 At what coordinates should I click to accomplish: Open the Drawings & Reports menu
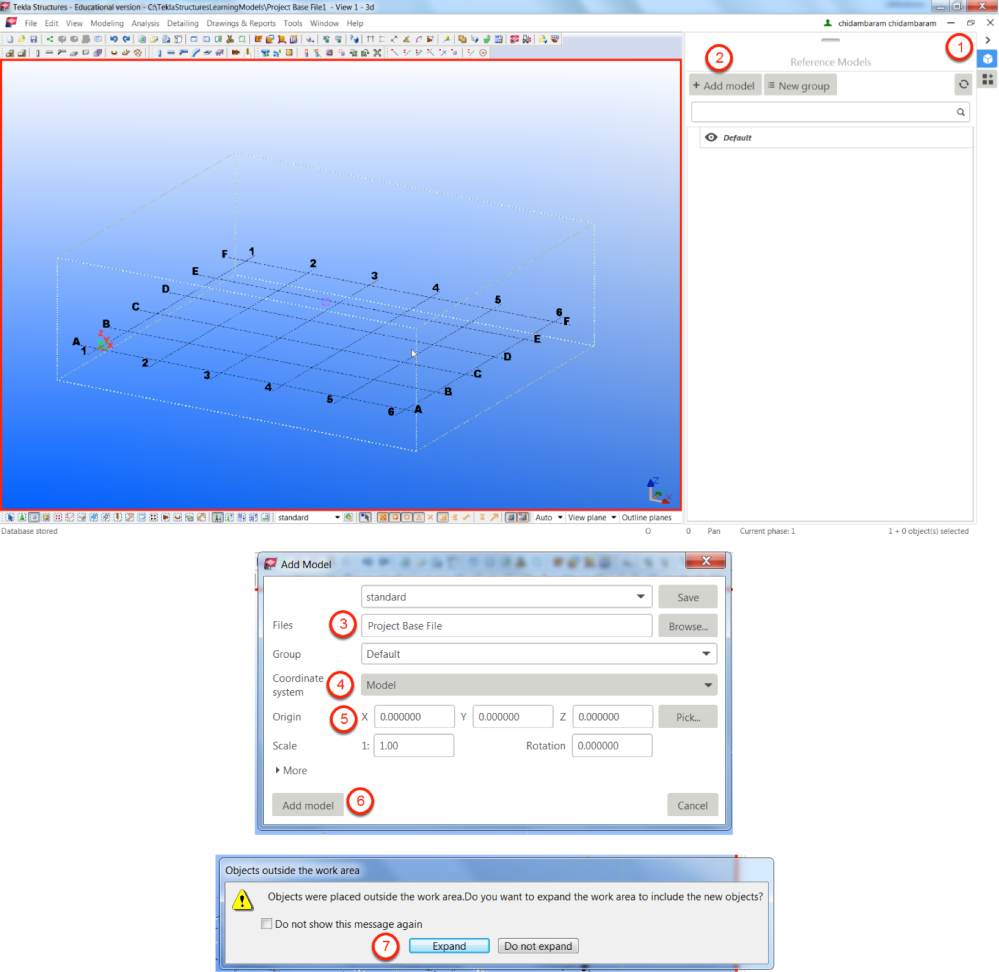tap(241, 23)
